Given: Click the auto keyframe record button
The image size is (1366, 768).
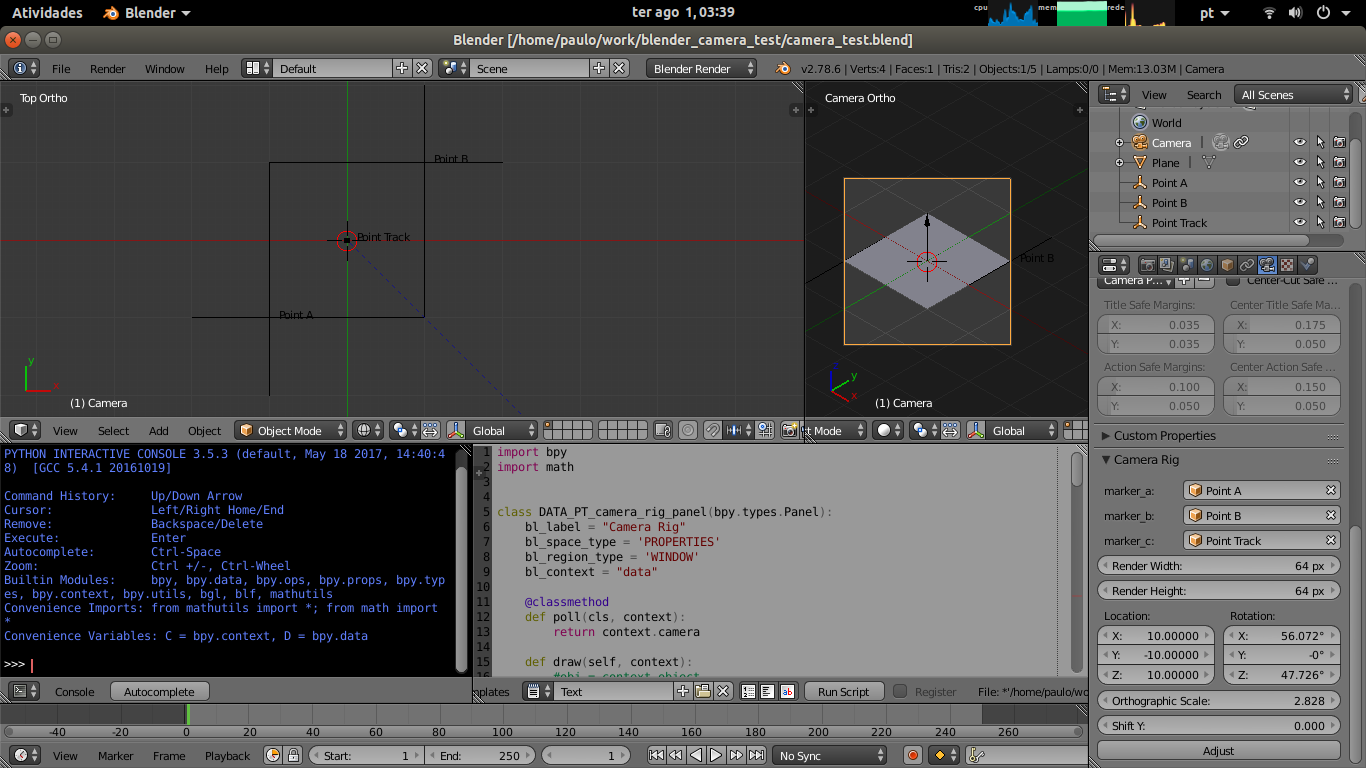Looking at the screenshot, I should 912,756.
